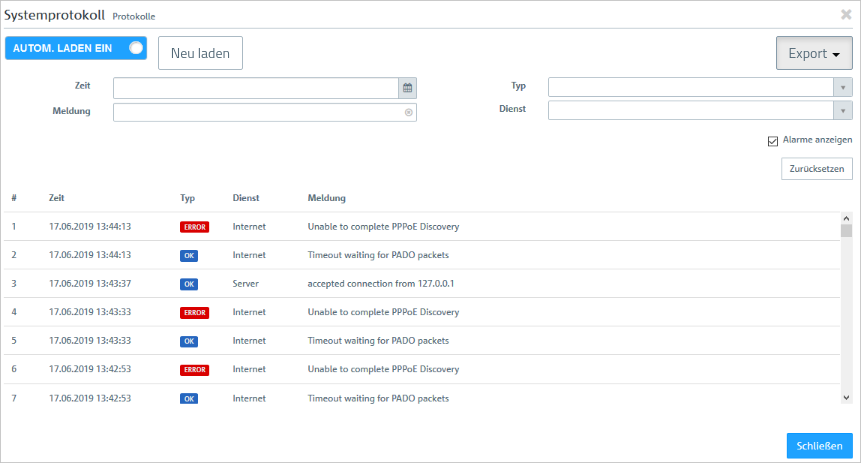Open the Export dropdown menu
This screenshot has width=861, height=463.
814,54
